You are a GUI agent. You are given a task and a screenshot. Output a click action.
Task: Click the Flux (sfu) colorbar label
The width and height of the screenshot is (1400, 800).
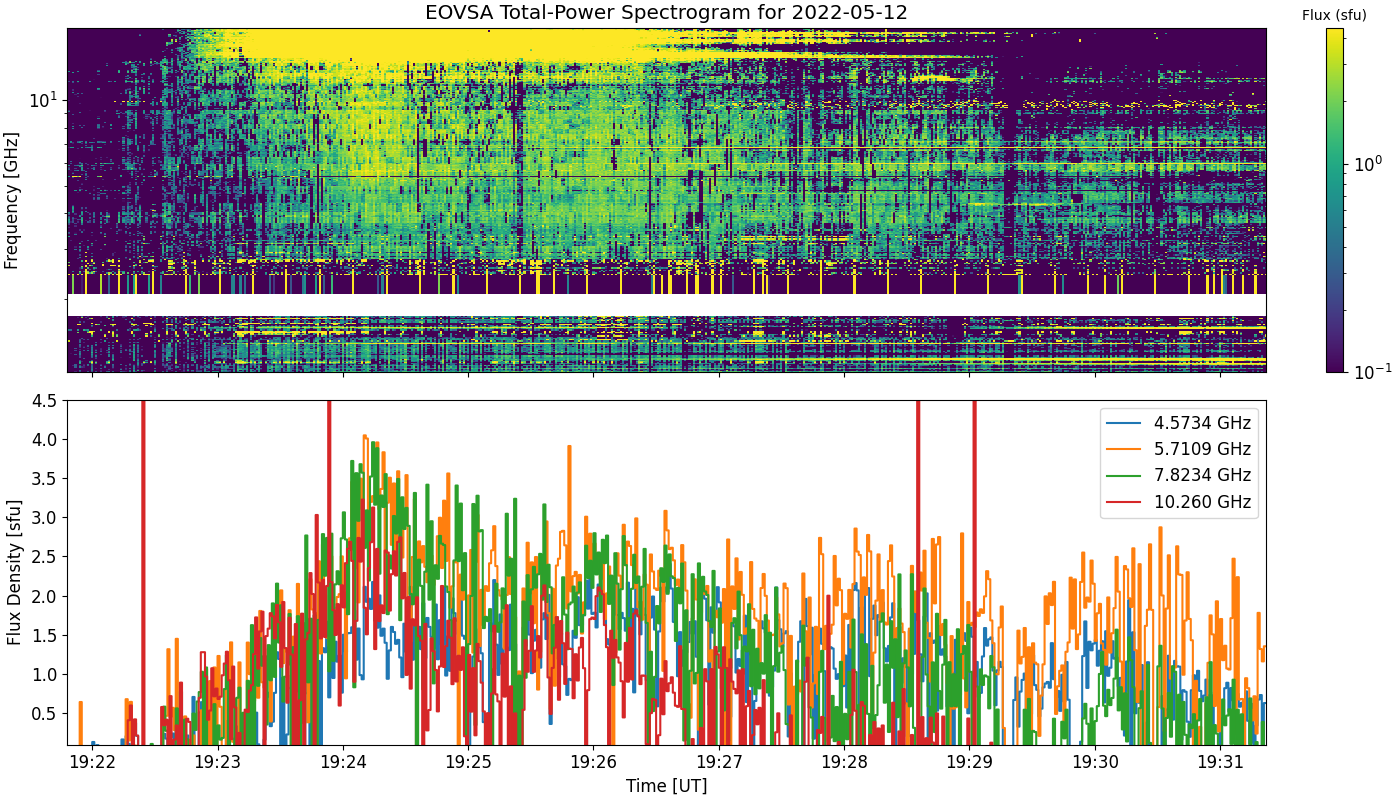tap(1334, 15)
